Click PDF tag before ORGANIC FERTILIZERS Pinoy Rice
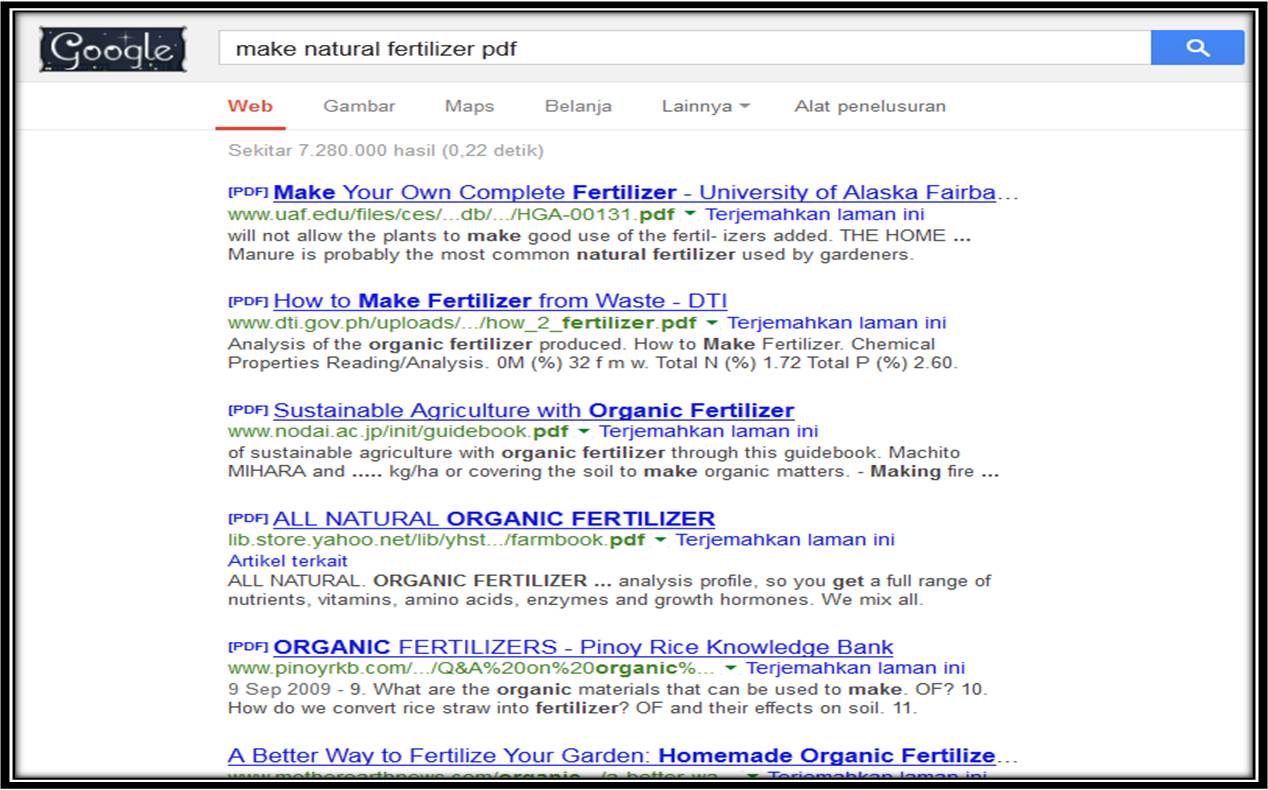 248,646
